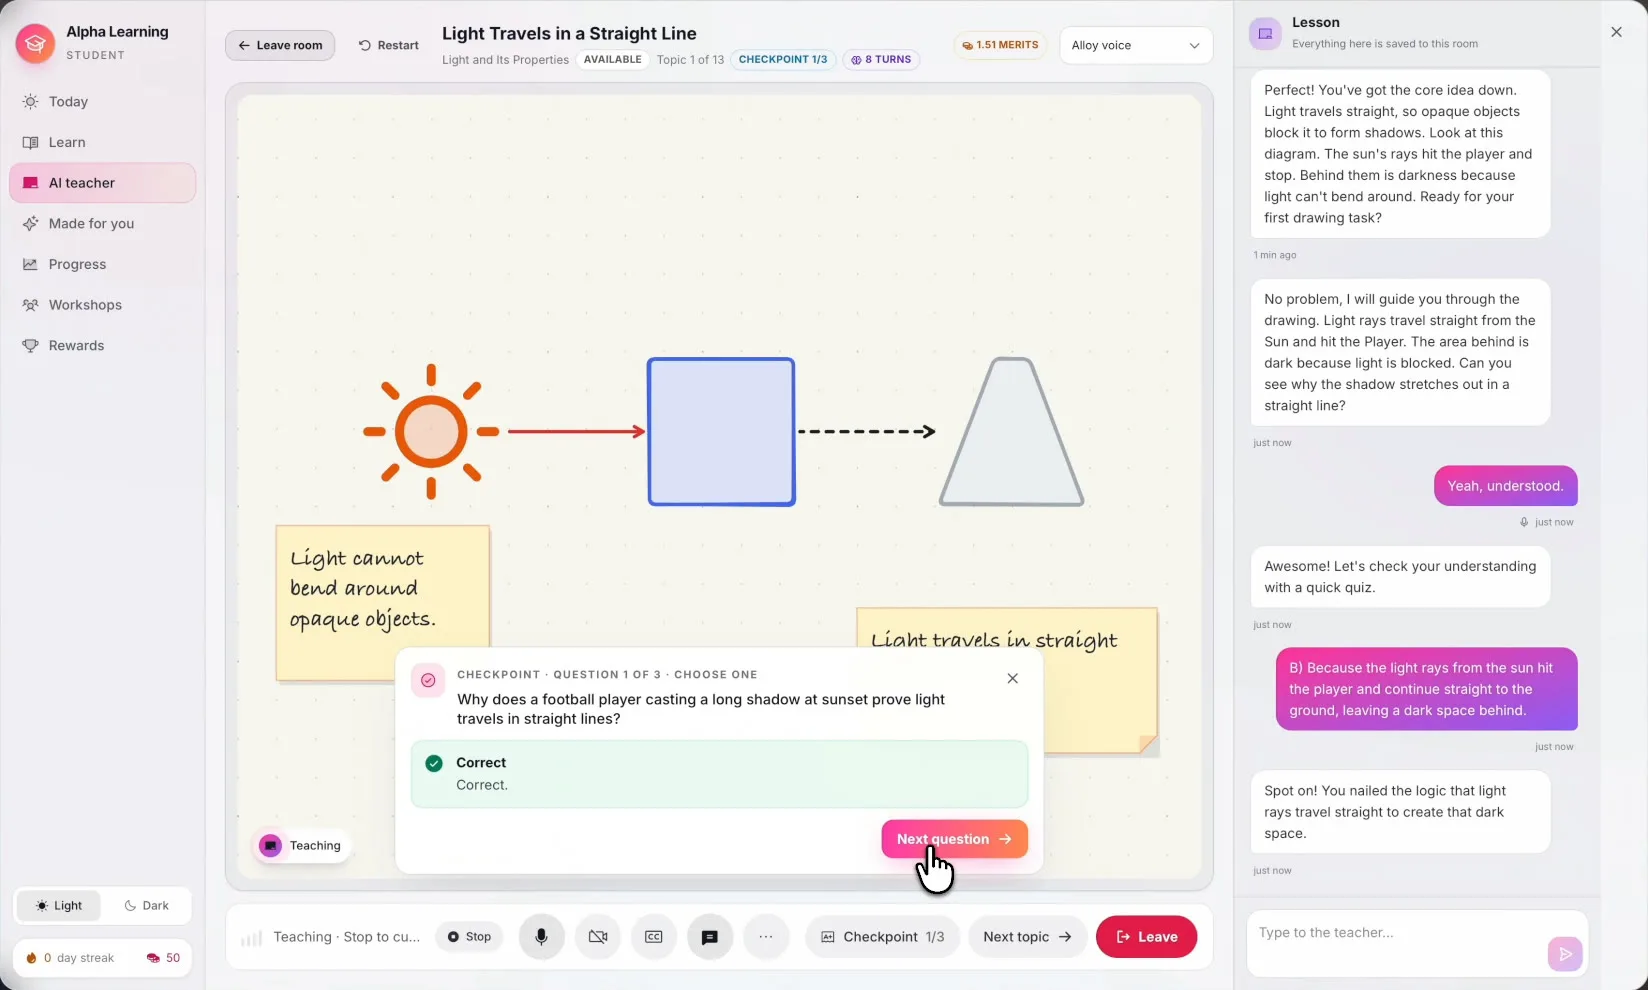Toggle the microphone

point(541,937)
